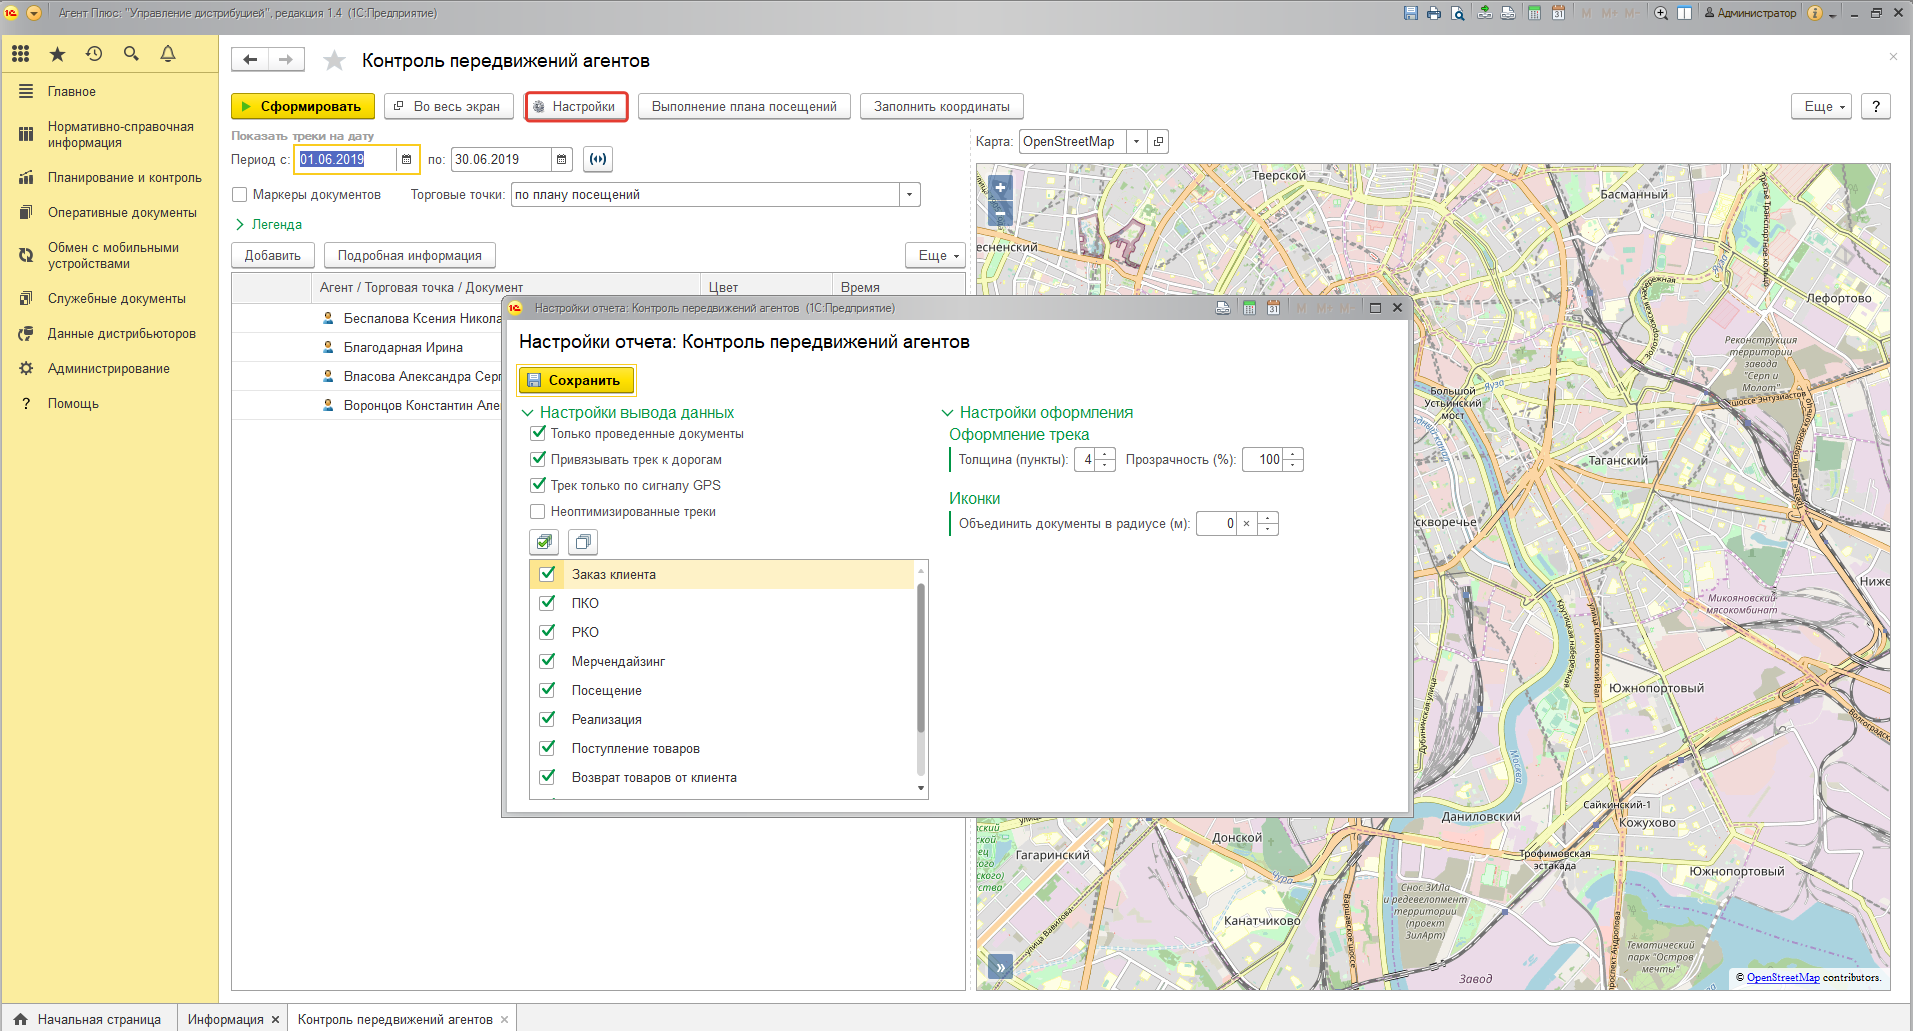Open the Торговые точки dropdown arrow
1913x1031 pixels.
tap(910, 195)
